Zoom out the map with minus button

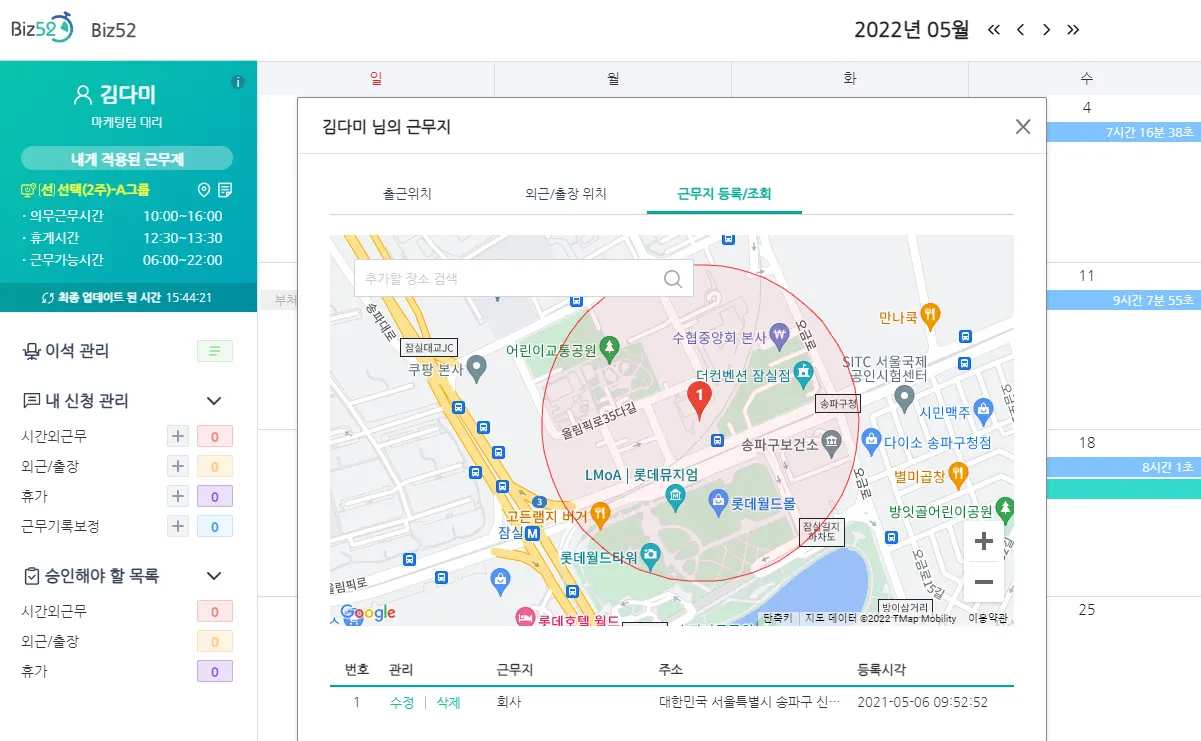point(983,582)
